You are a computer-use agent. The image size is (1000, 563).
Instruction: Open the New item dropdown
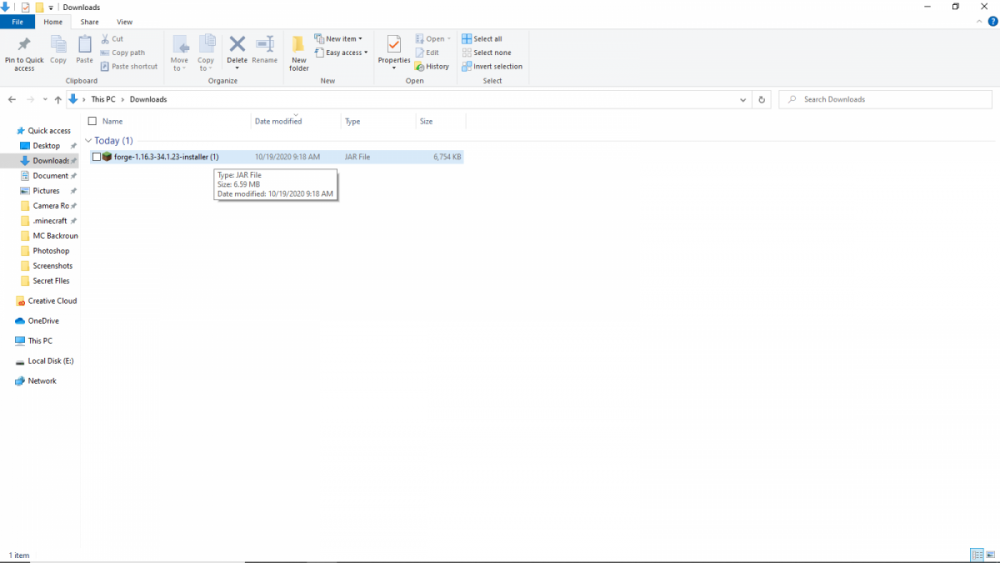click(x=339, y=39)
